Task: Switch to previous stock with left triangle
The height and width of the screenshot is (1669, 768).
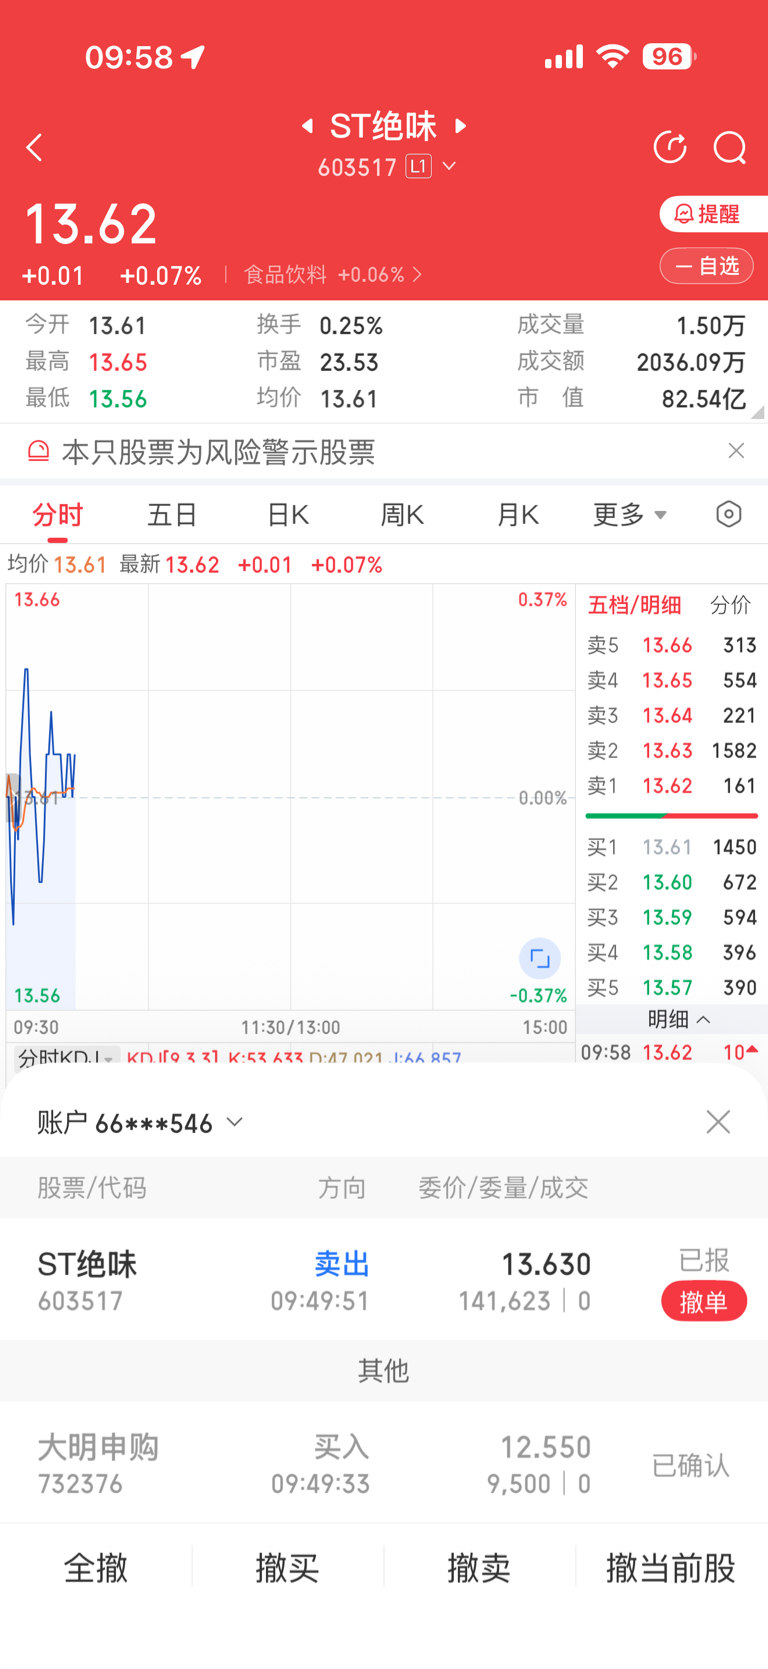Action: [307, 126]
